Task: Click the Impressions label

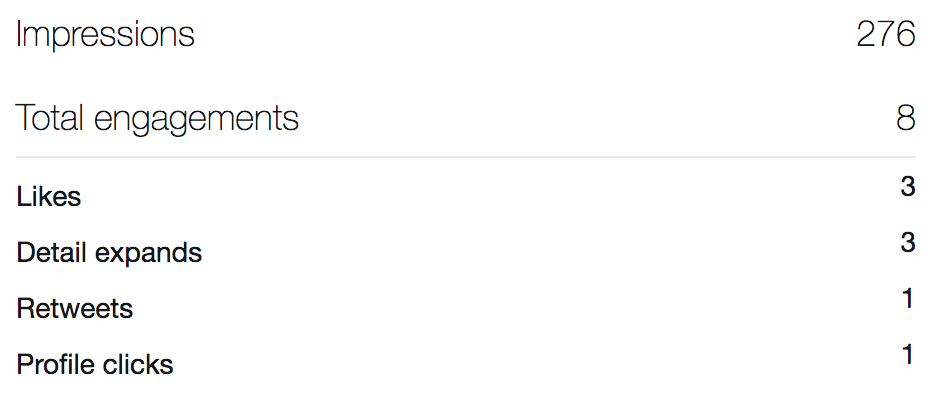Action: (x=105, y=35)
